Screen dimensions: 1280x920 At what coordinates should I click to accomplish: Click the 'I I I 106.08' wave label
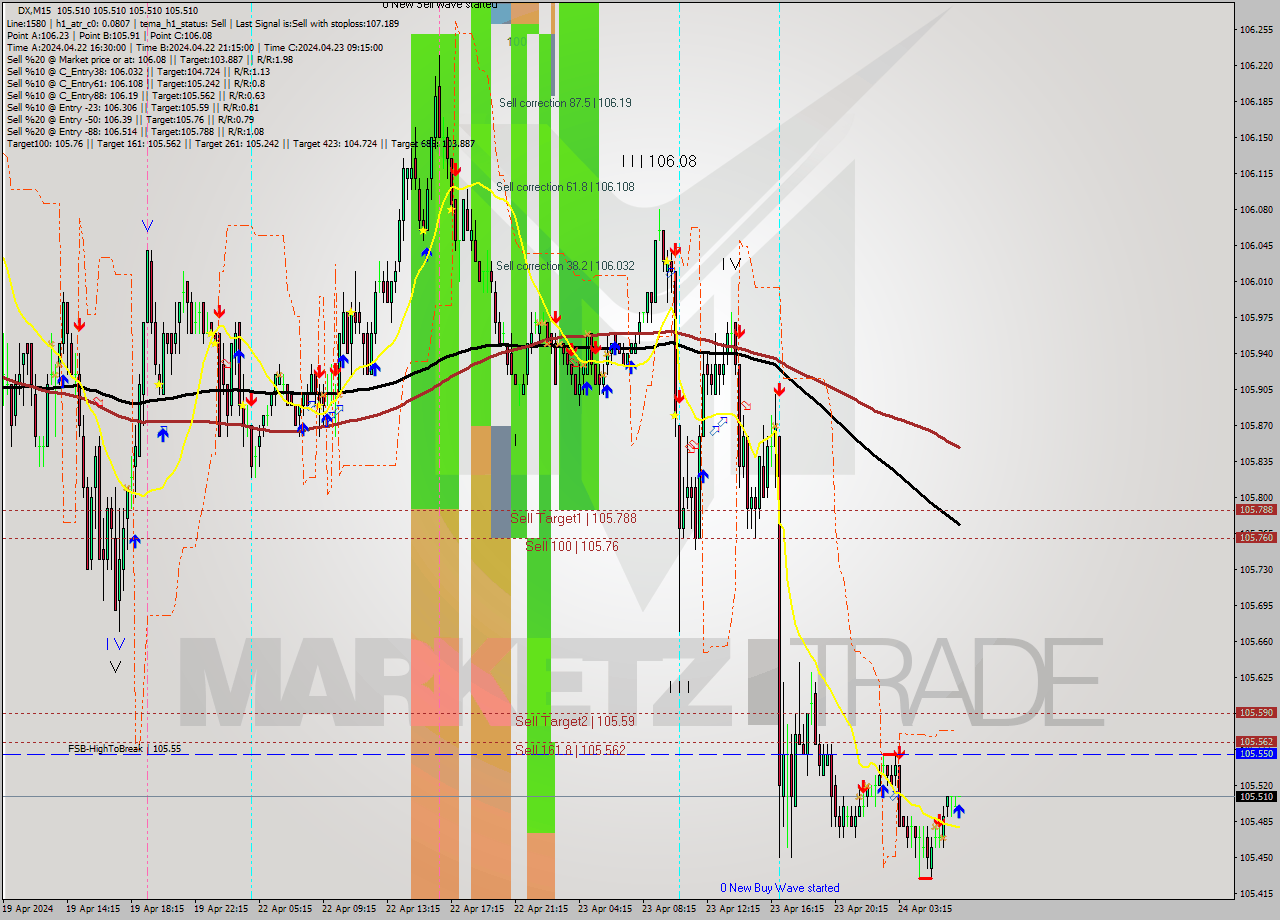pyautogui.click(x=658, y=161)
